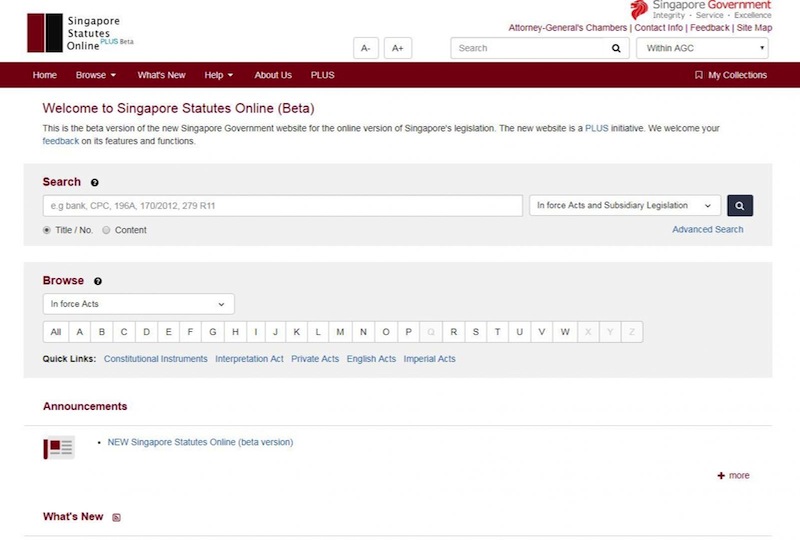Browse acts starting with M

coord(340,332)
